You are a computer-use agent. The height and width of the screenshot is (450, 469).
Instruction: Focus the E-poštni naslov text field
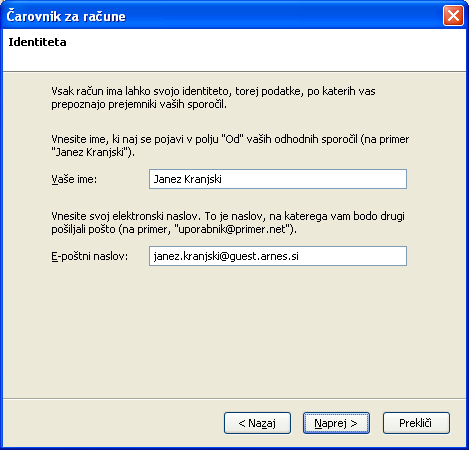278,256
